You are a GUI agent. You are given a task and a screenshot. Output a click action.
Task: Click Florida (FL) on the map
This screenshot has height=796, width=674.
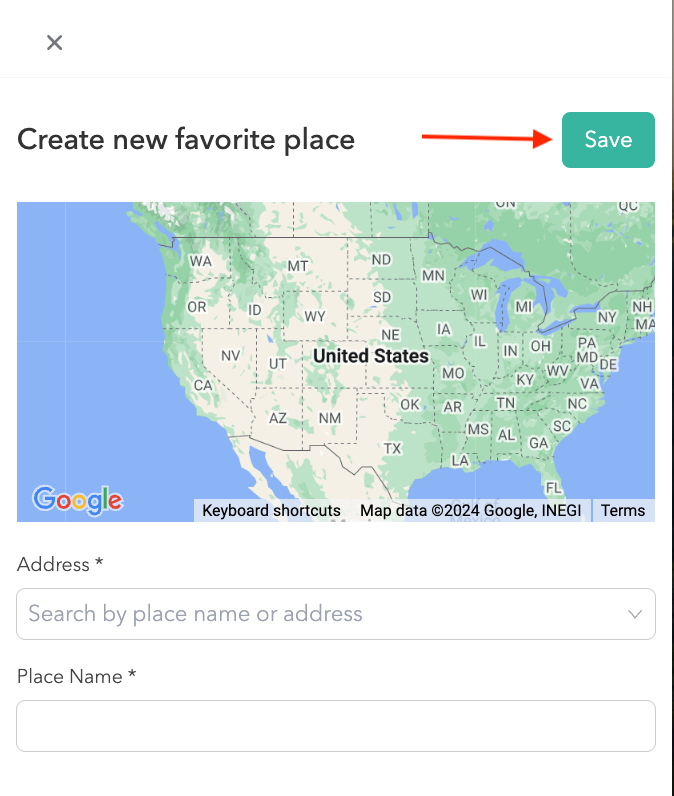[x=553, y=487]
